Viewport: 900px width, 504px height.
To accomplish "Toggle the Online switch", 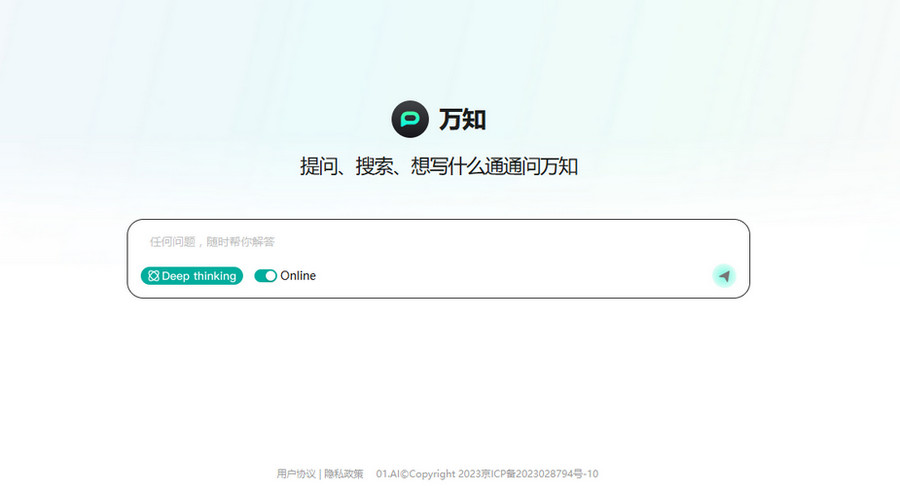I will coord(265,276).
